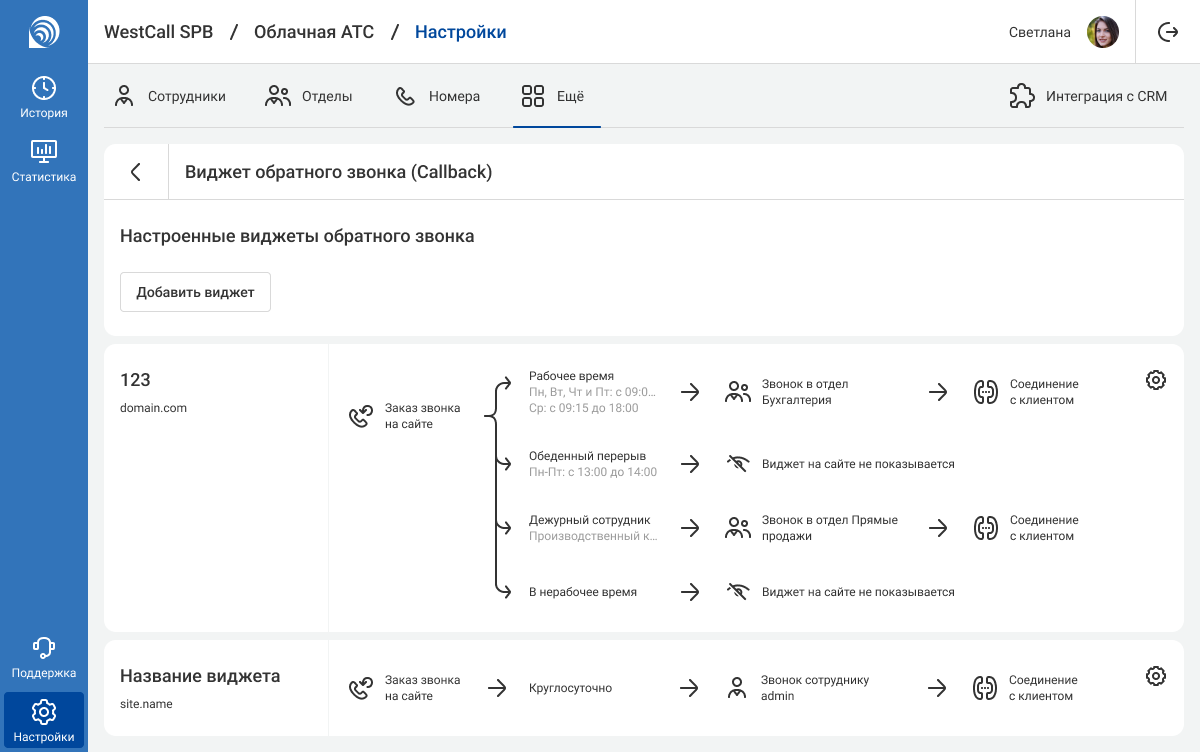Click Виджет обратного звонка (Callback) heading
Viewport: 1200px width, 752px height.
click(x=339, y=172)
